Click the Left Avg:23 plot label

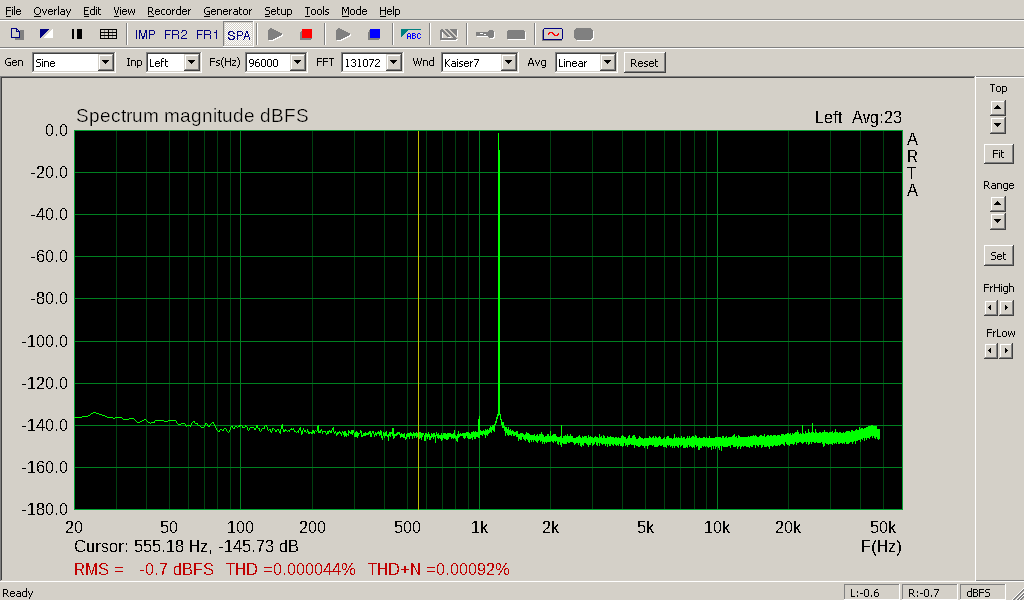click(x=858, y=118)
